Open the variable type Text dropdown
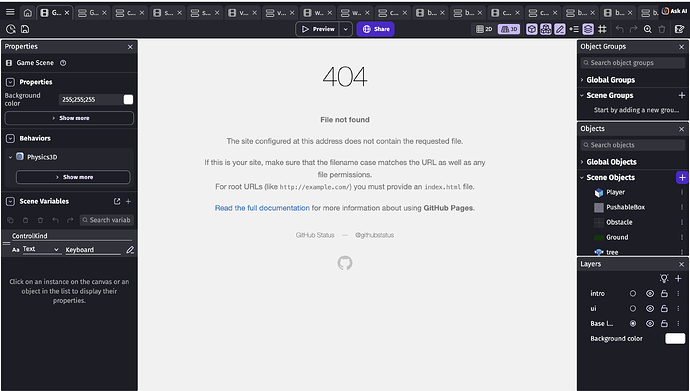This screenshot has width=690, height=391. pos(41,249)
